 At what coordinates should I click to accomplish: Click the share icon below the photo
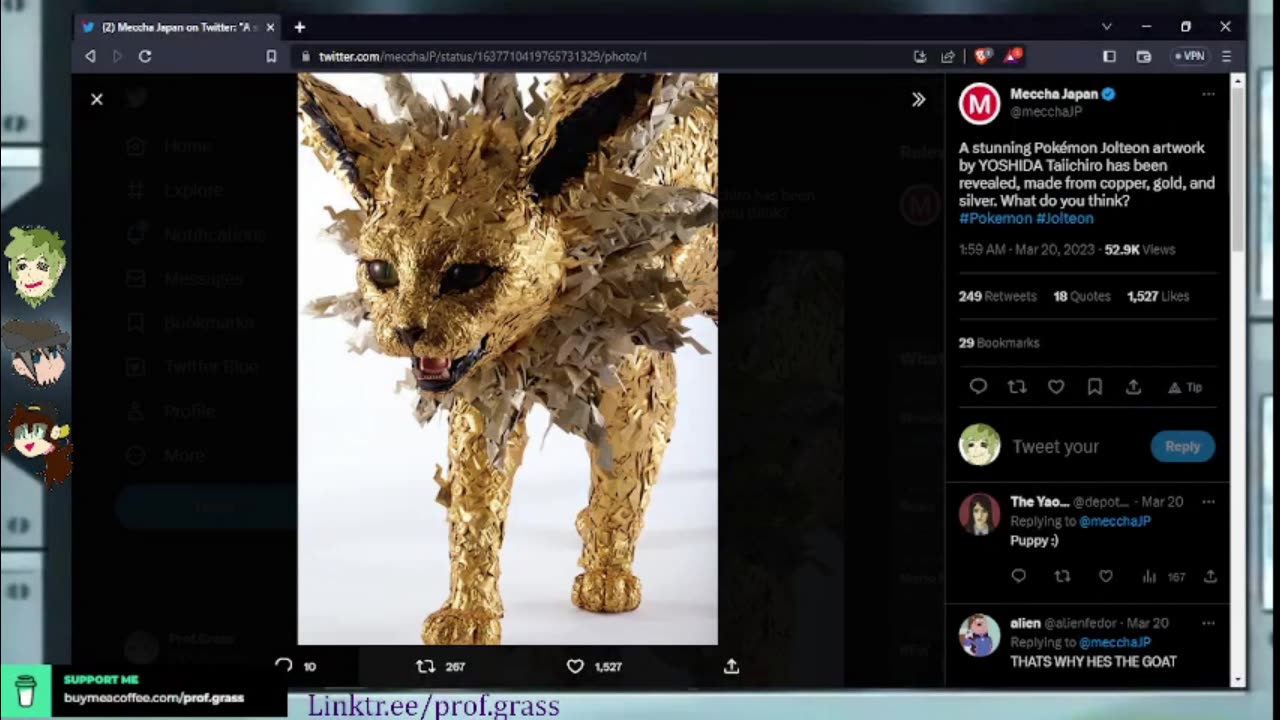point(731,666)
